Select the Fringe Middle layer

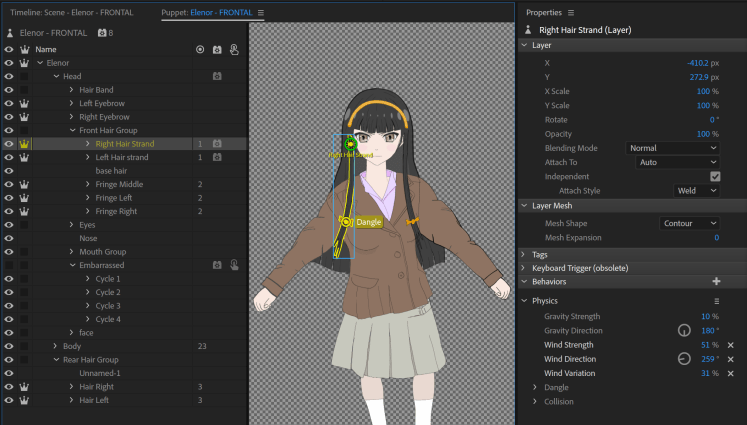tap(119, 185)
